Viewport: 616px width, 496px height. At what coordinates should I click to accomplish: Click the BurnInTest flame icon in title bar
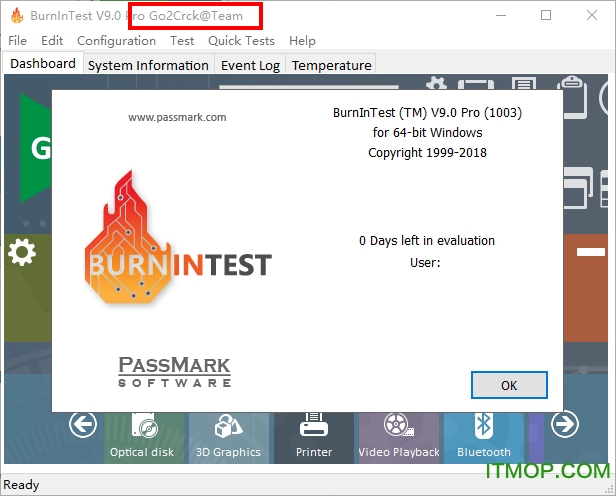pos(17,16)
